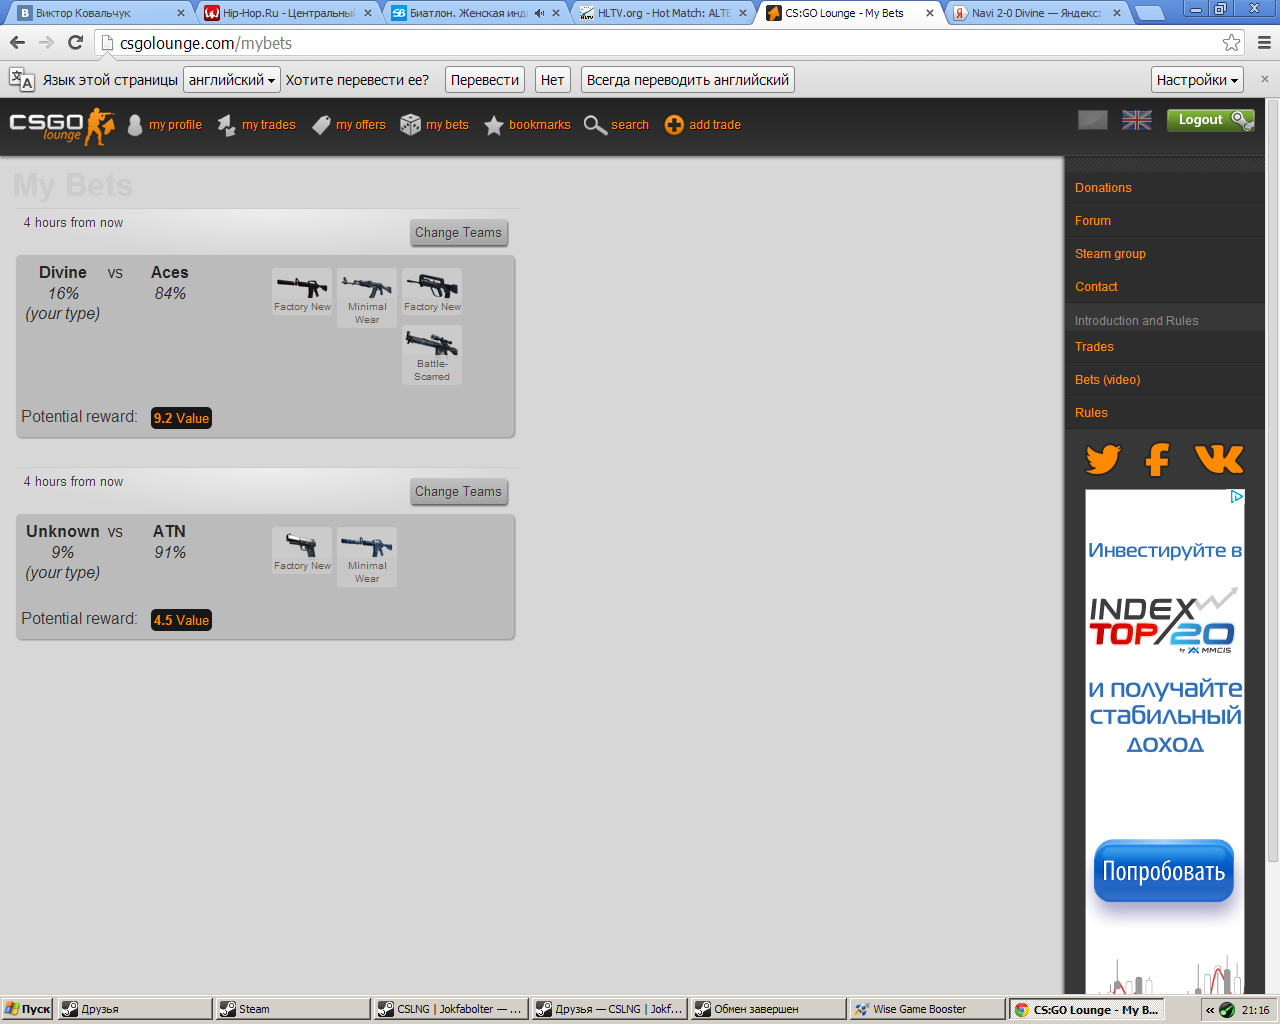The image size is (1280, 1024).
Task: Switch to the Виктор Ковальчук tab
Action: coord(100,13)
